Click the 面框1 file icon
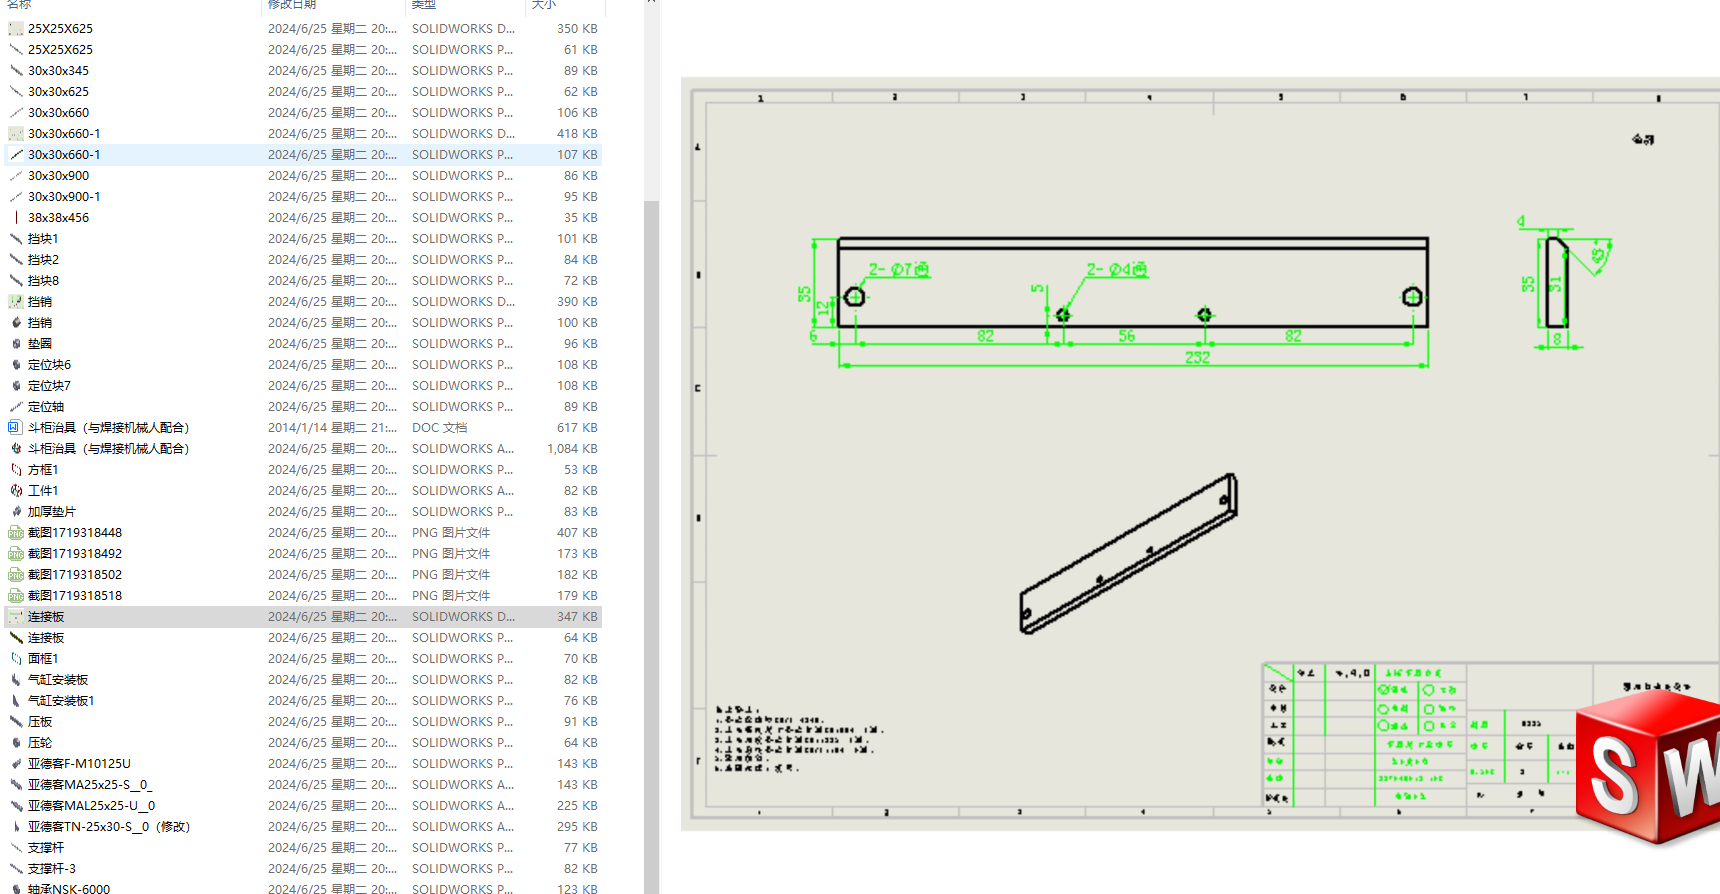1720x894 pixels. (16, 659)
